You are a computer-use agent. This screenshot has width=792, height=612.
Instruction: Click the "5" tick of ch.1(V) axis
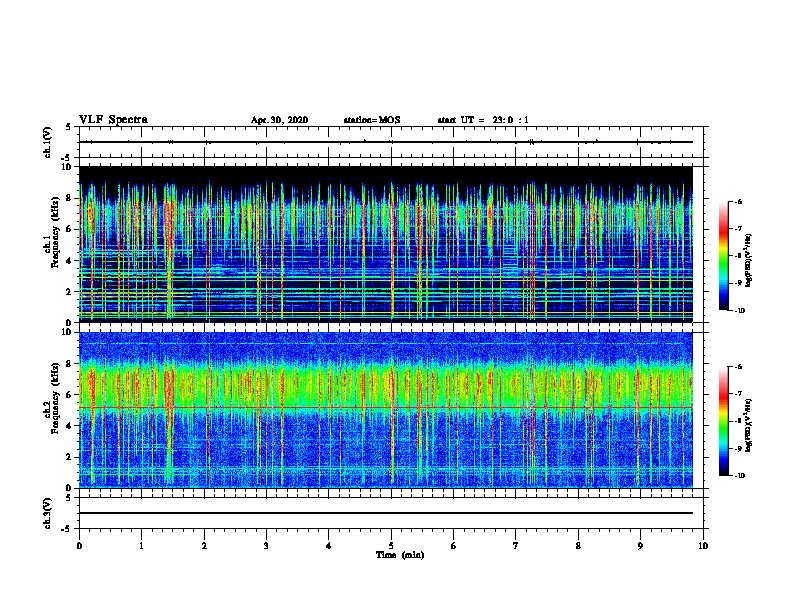coord(69,127)
